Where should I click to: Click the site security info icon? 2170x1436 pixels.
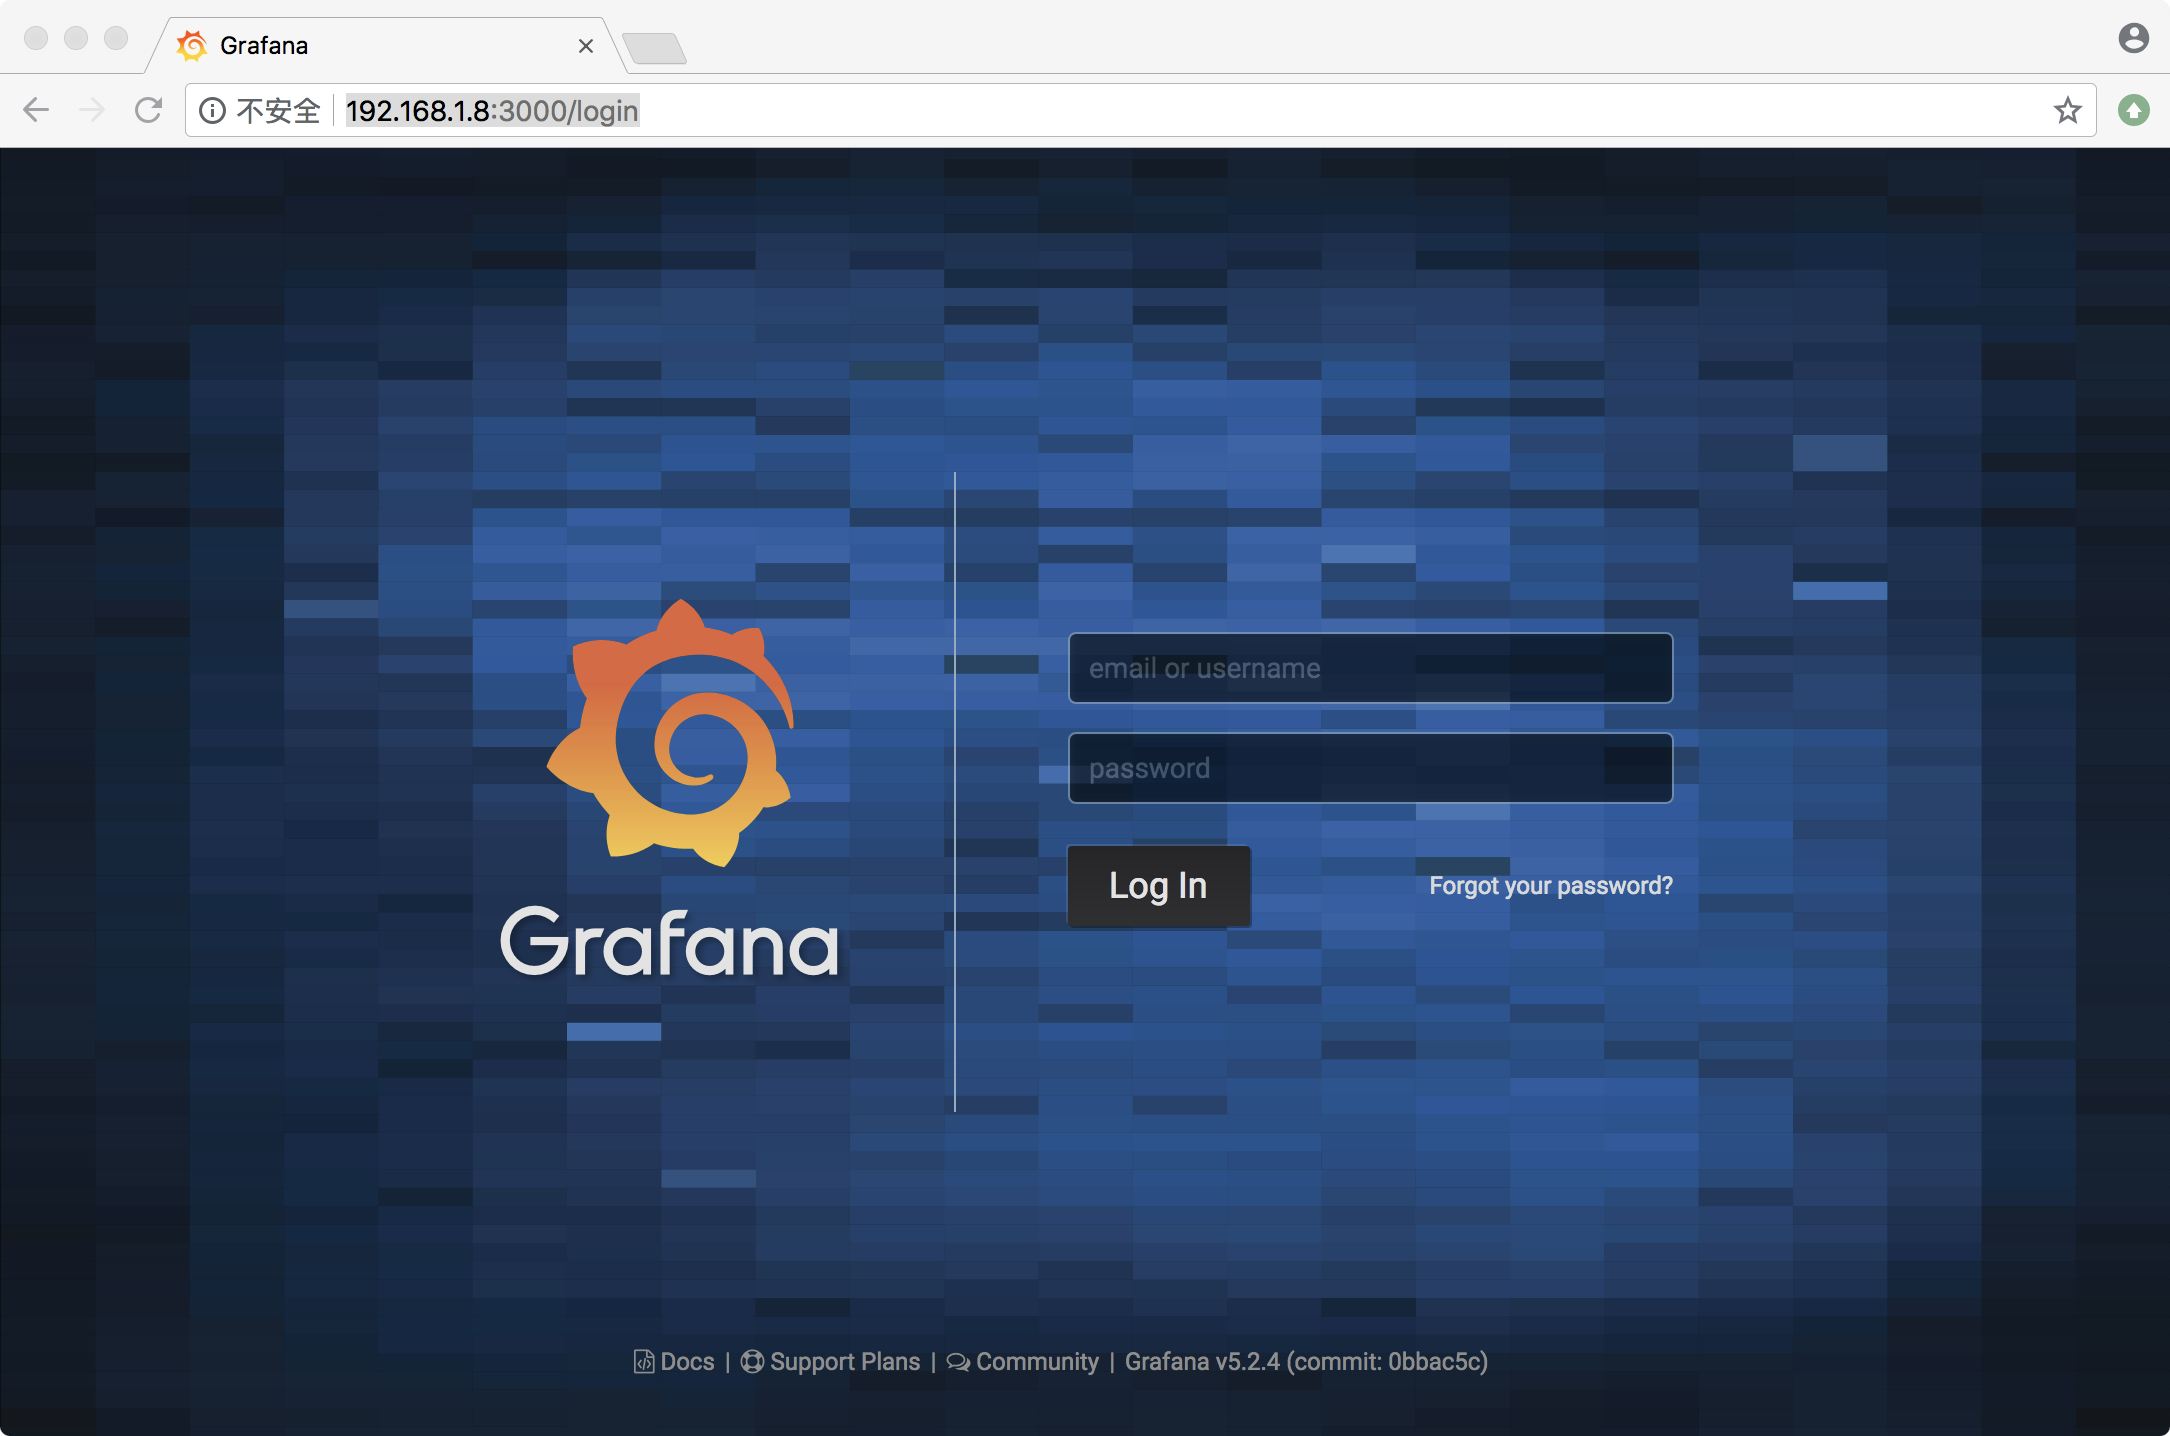pos(213,110)
